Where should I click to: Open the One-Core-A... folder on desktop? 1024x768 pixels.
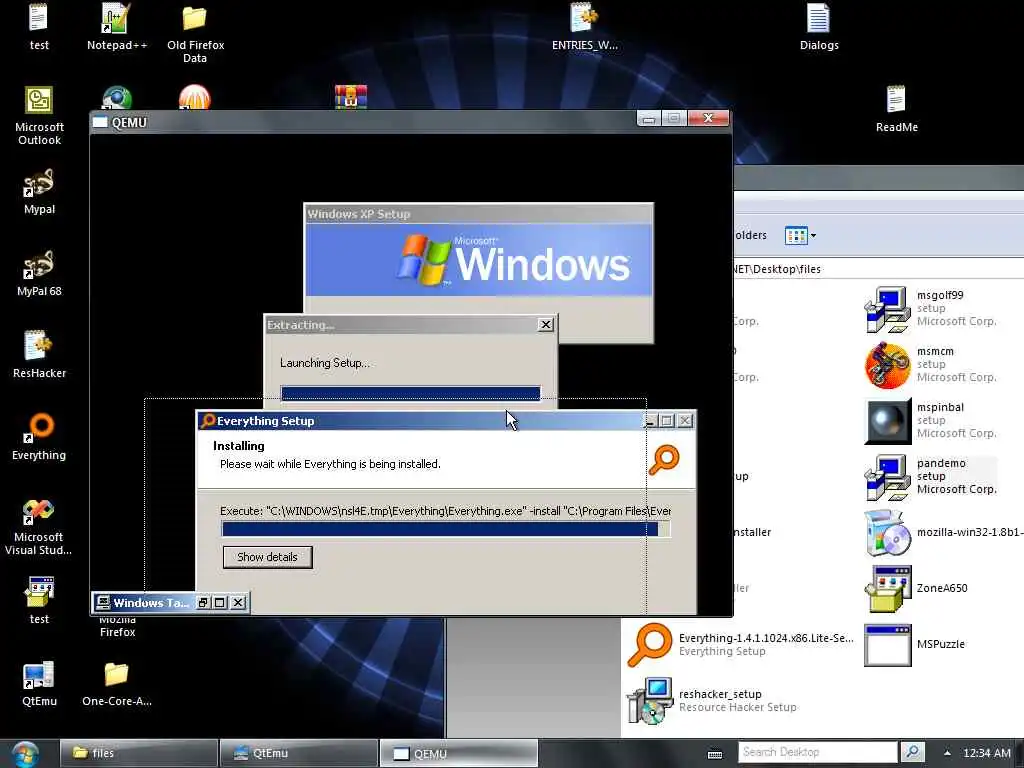[x=116, y=683]
